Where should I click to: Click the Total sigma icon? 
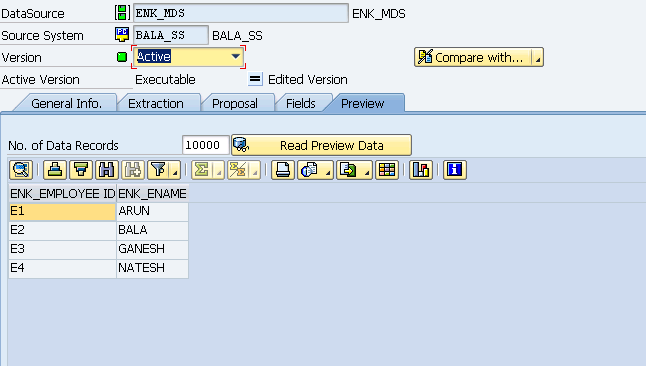click(x=202, y=170)
